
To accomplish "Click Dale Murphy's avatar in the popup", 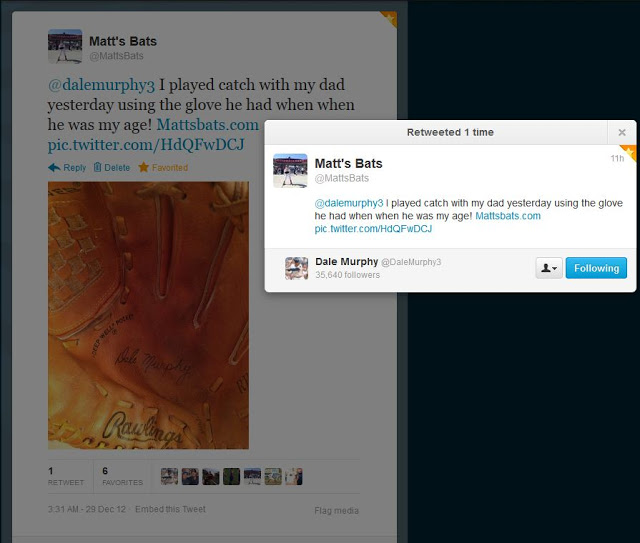I will 296,268.
